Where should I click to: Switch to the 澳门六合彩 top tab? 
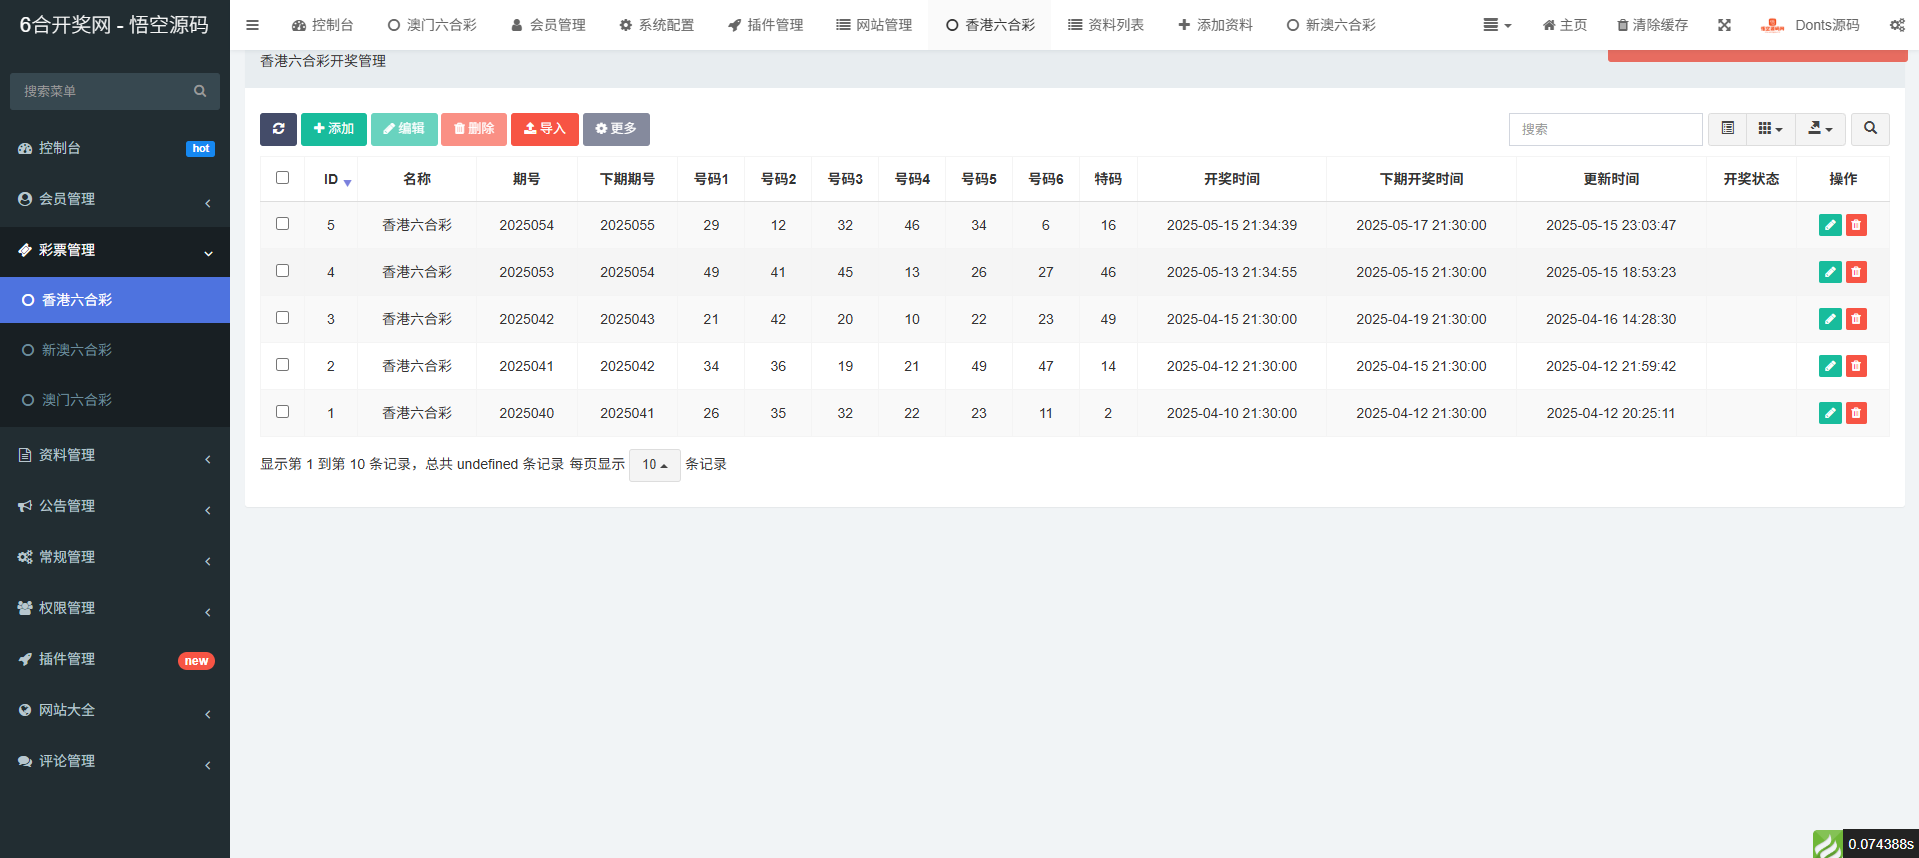pyautogui.click(x=432, y=25)
